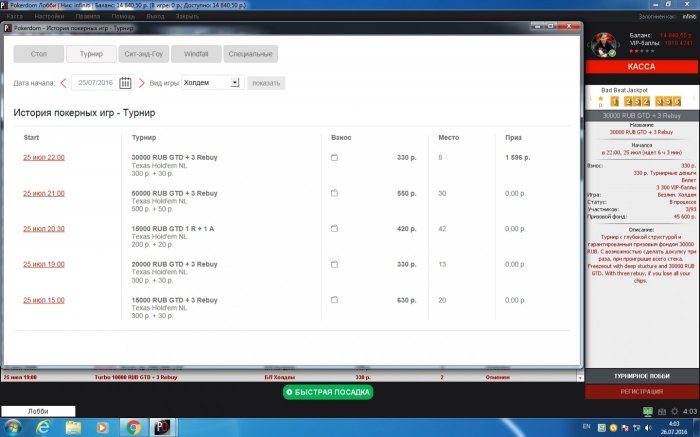Launch Internet Explorer from the taskbar
This screenshot has height=437, width=700.
[x=43, y=428]
